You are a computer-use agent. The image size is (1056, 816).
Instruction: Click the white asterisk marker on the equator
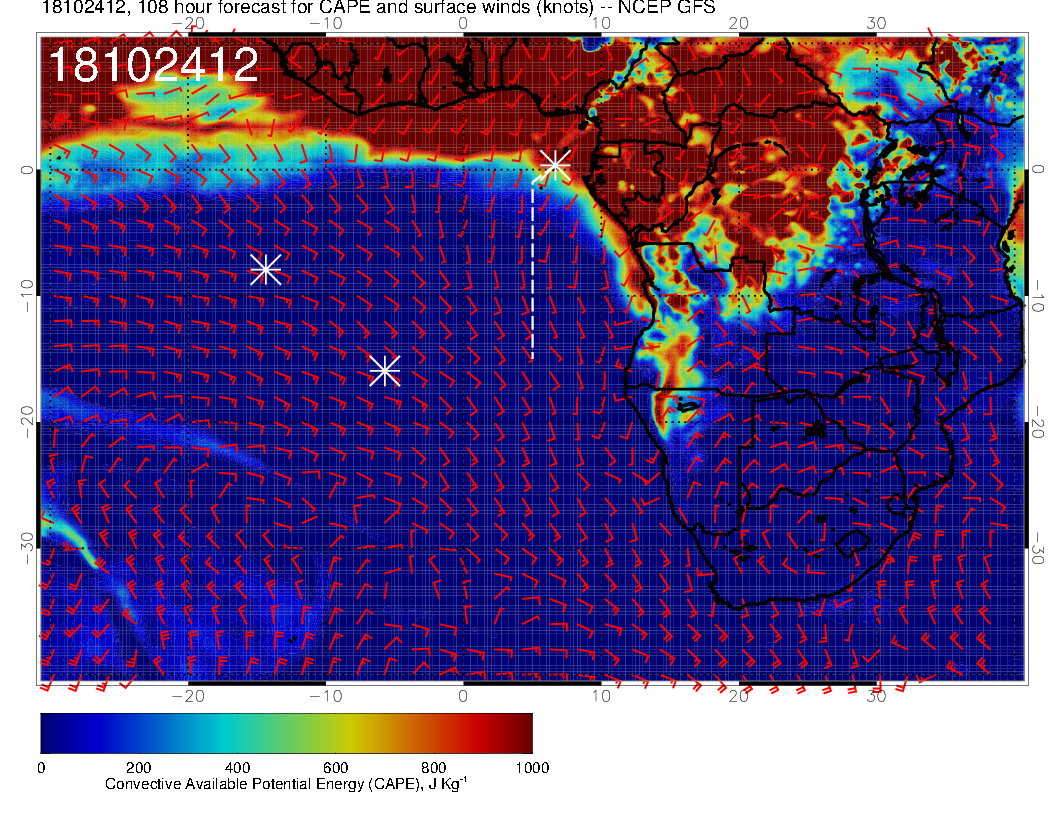pos(556,165)
